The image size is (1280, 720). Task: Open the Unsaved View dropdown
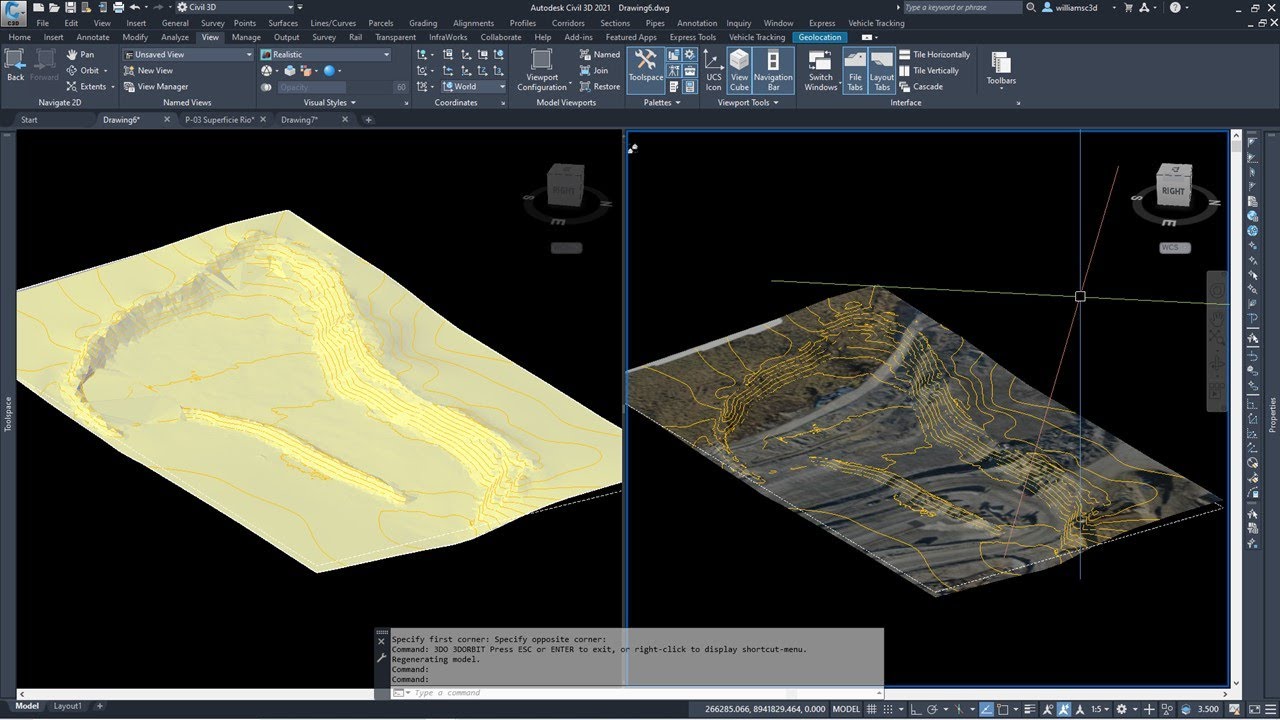click(x=188, y=55)
